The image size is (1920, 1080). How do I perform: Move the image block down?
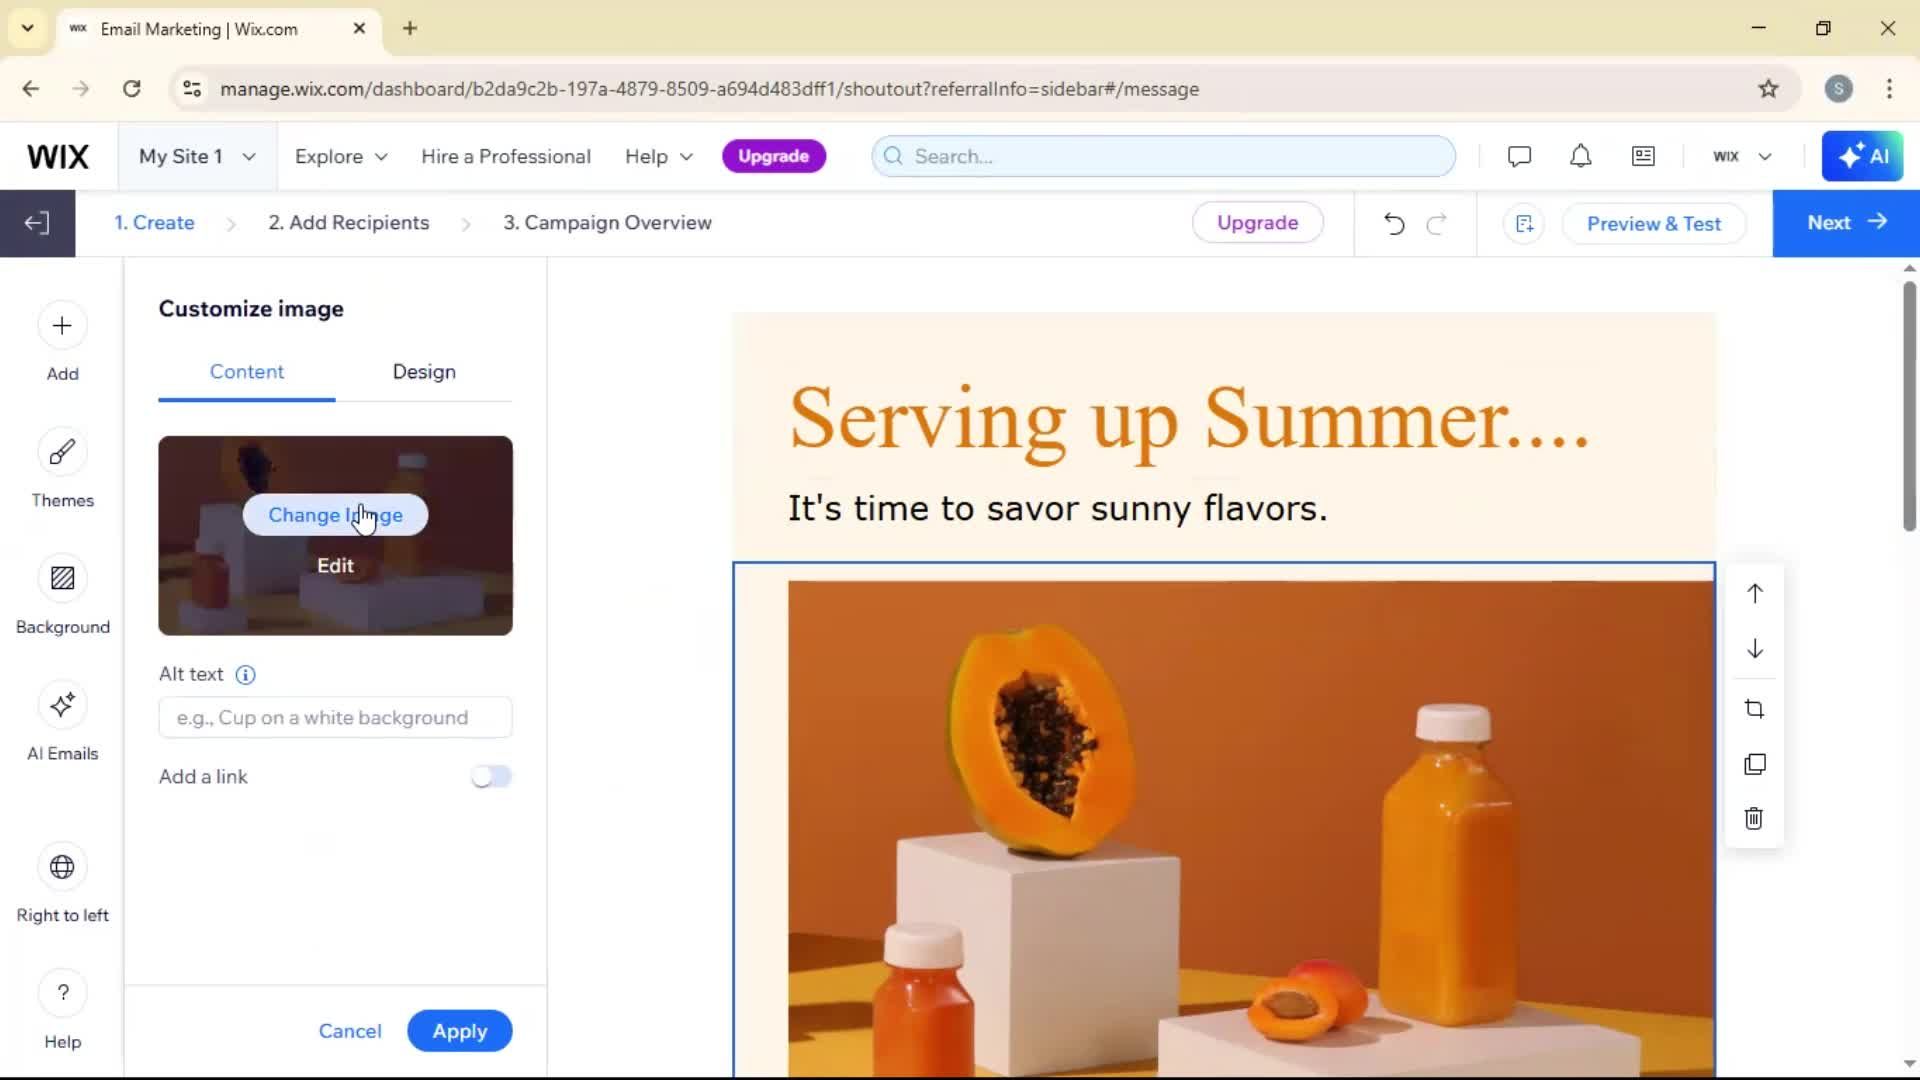coord(1754,649)
